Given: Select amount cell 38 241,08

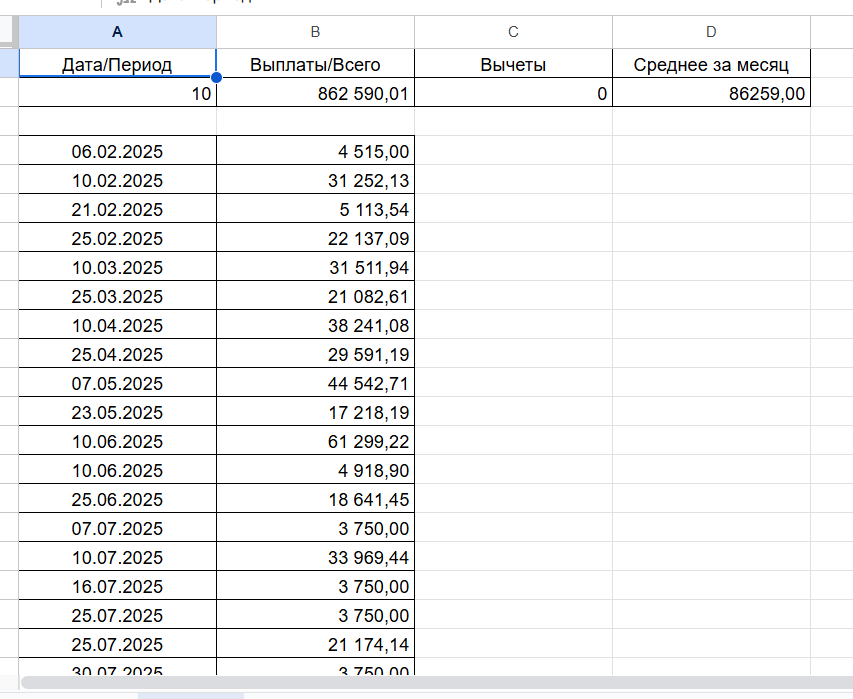Looking at the screenshot, I should pos(316,325).
